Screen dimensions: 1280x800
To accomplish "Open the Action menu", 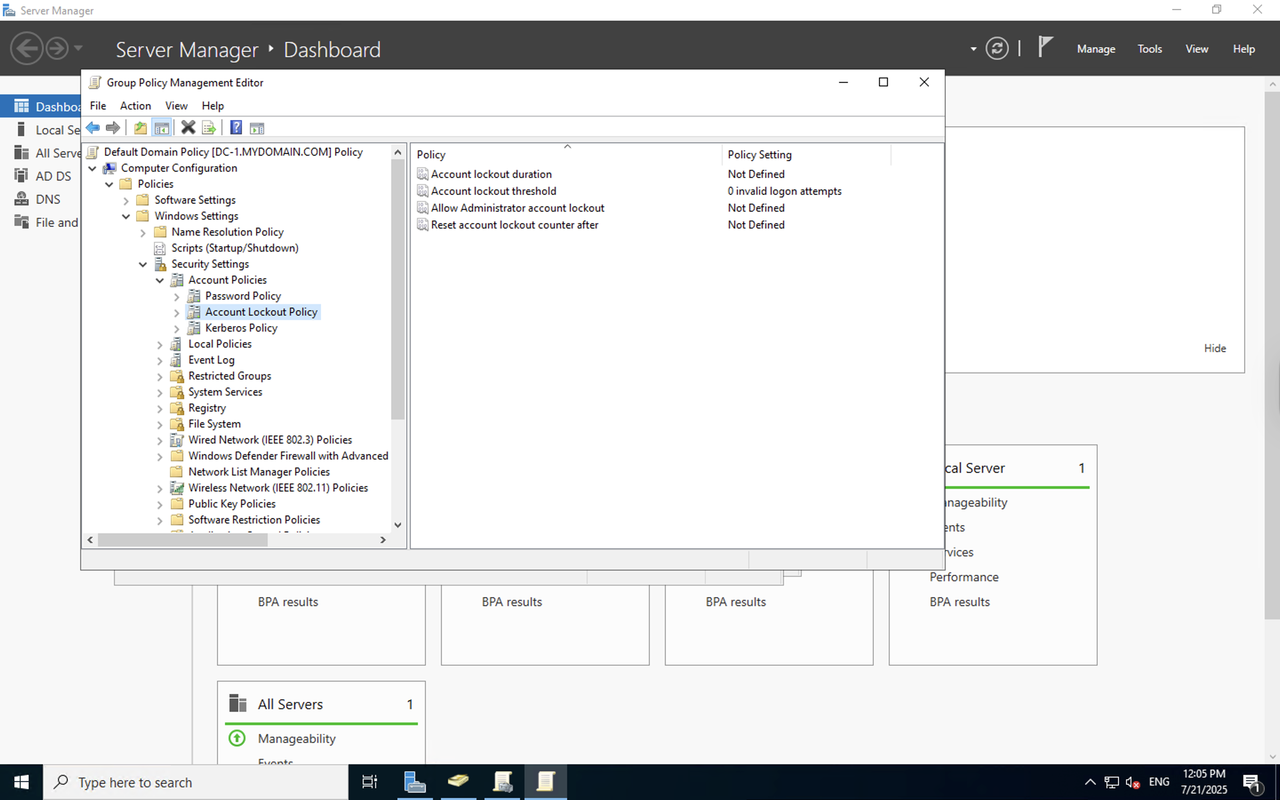I will (136, 105).
